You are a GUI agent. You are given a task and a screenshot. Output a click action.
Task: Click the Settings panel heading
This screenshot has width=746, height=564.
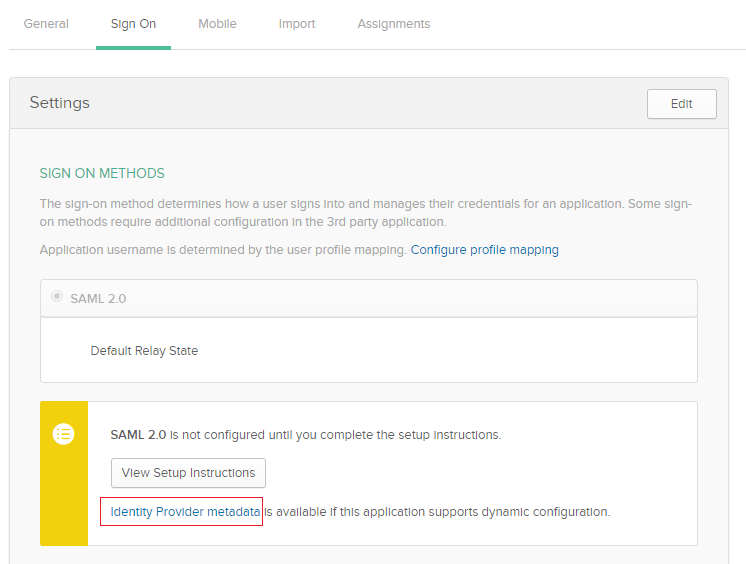59,103
